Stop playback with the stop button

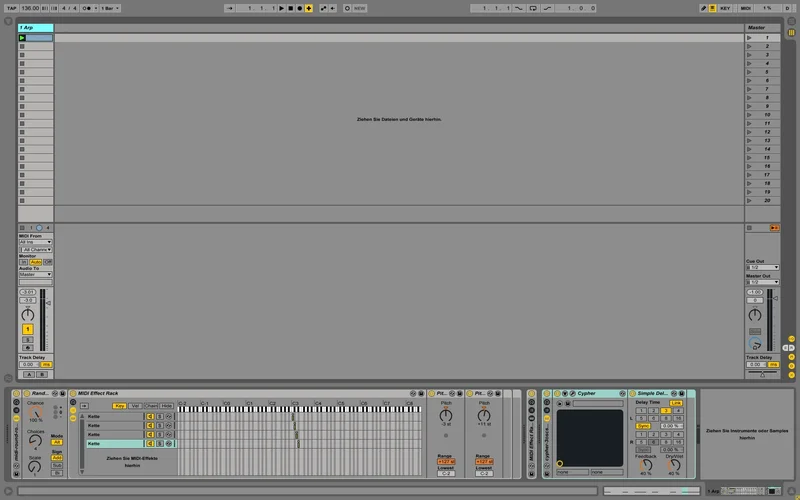(290, 8)
